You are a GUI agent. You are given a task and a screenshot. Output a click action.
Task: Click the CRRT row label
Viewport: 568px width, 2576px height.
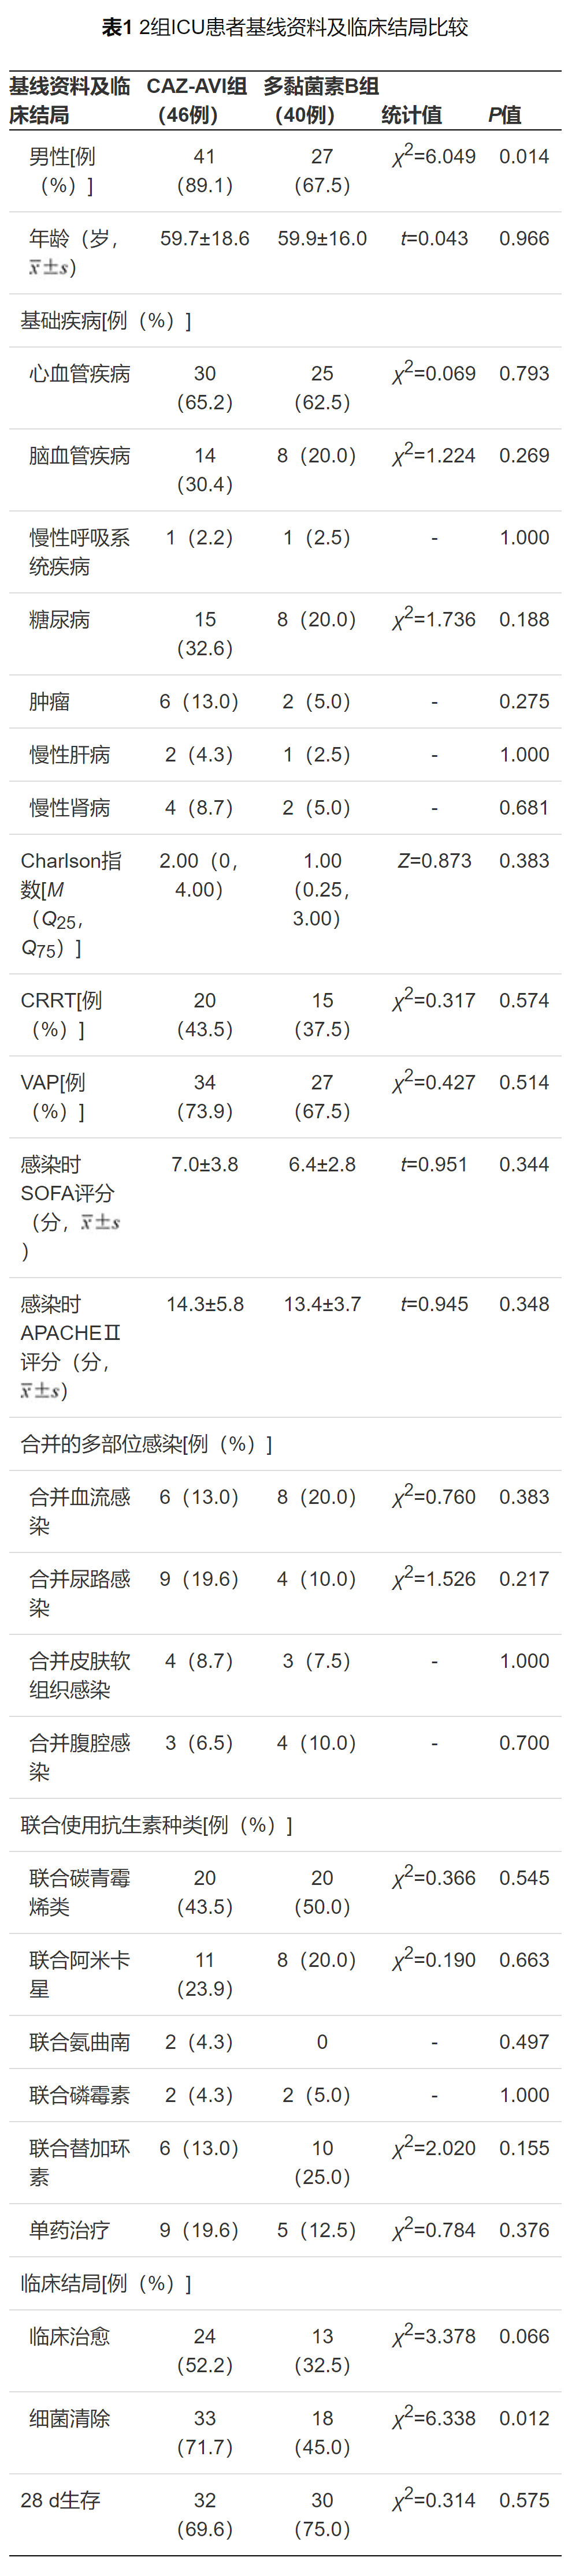pyautogui.click(x=61, y=1015)
